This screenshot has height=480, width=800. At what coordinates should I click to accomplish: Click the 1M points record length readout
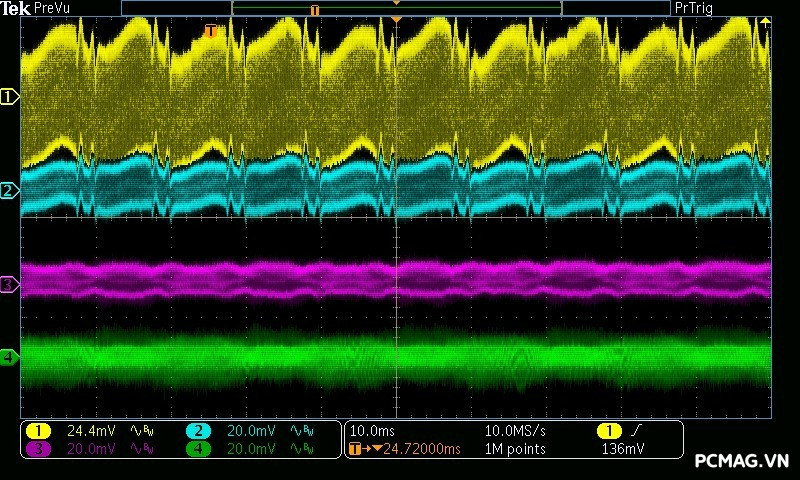(515, 449)
